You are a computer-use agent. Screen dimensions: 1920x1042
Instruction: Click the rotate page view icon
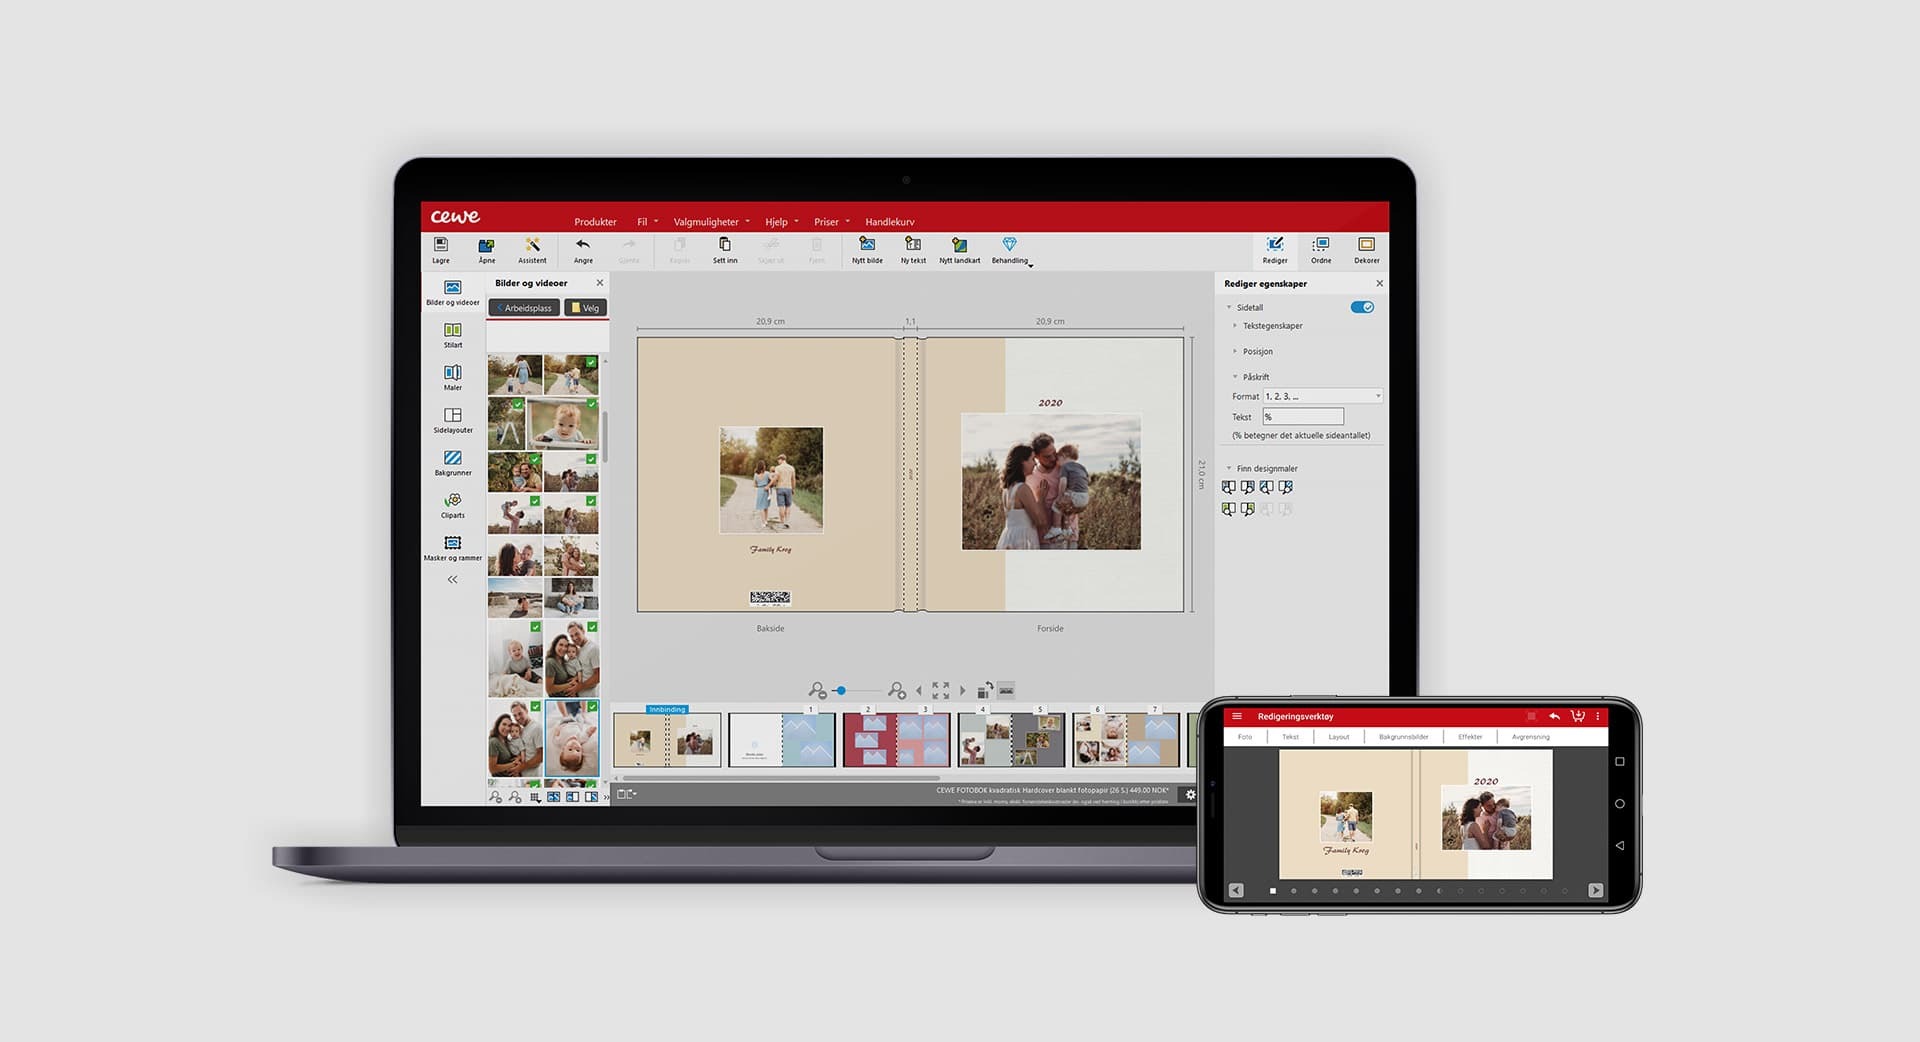click(984, 690)
